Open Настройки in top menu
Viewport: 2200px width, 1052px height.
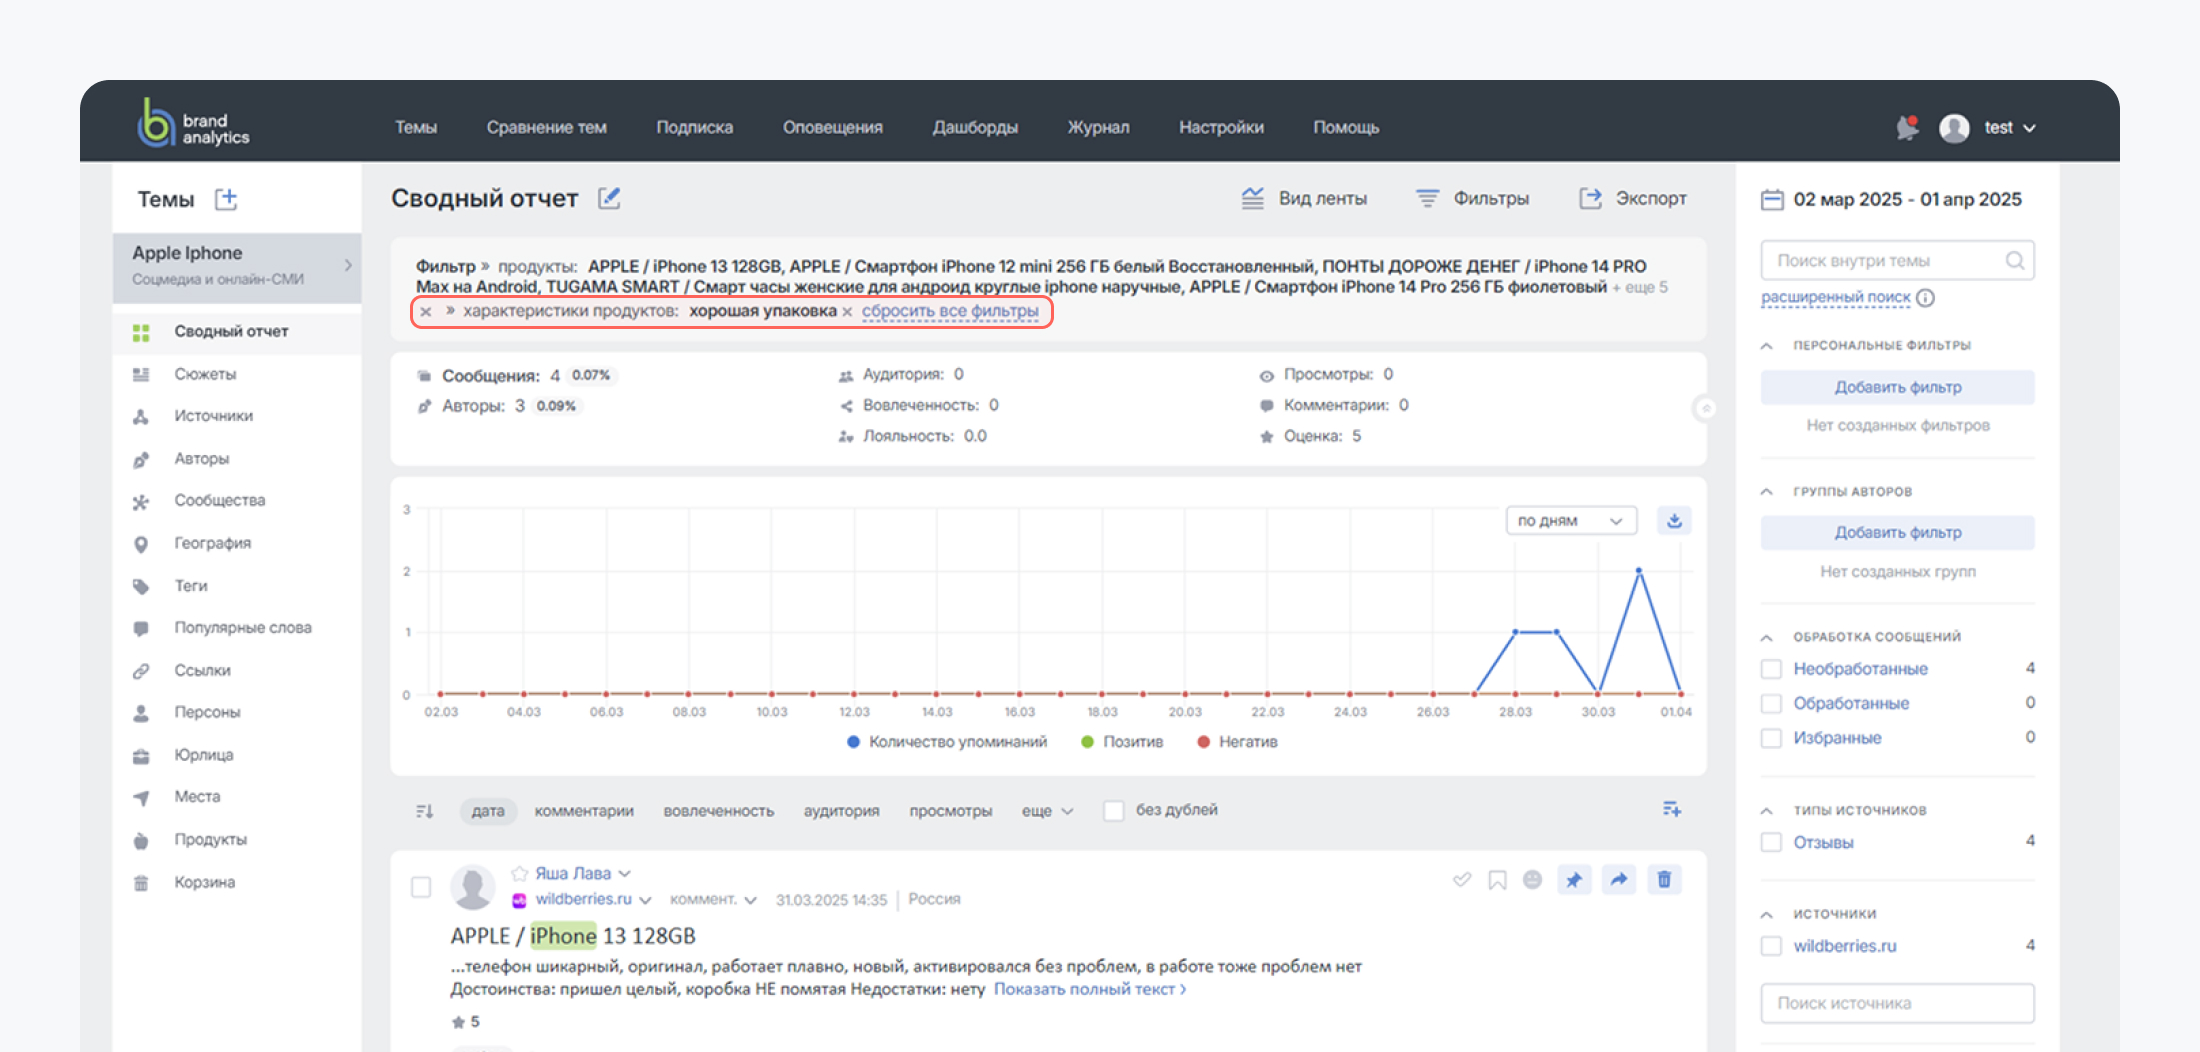coord(1221,127)
